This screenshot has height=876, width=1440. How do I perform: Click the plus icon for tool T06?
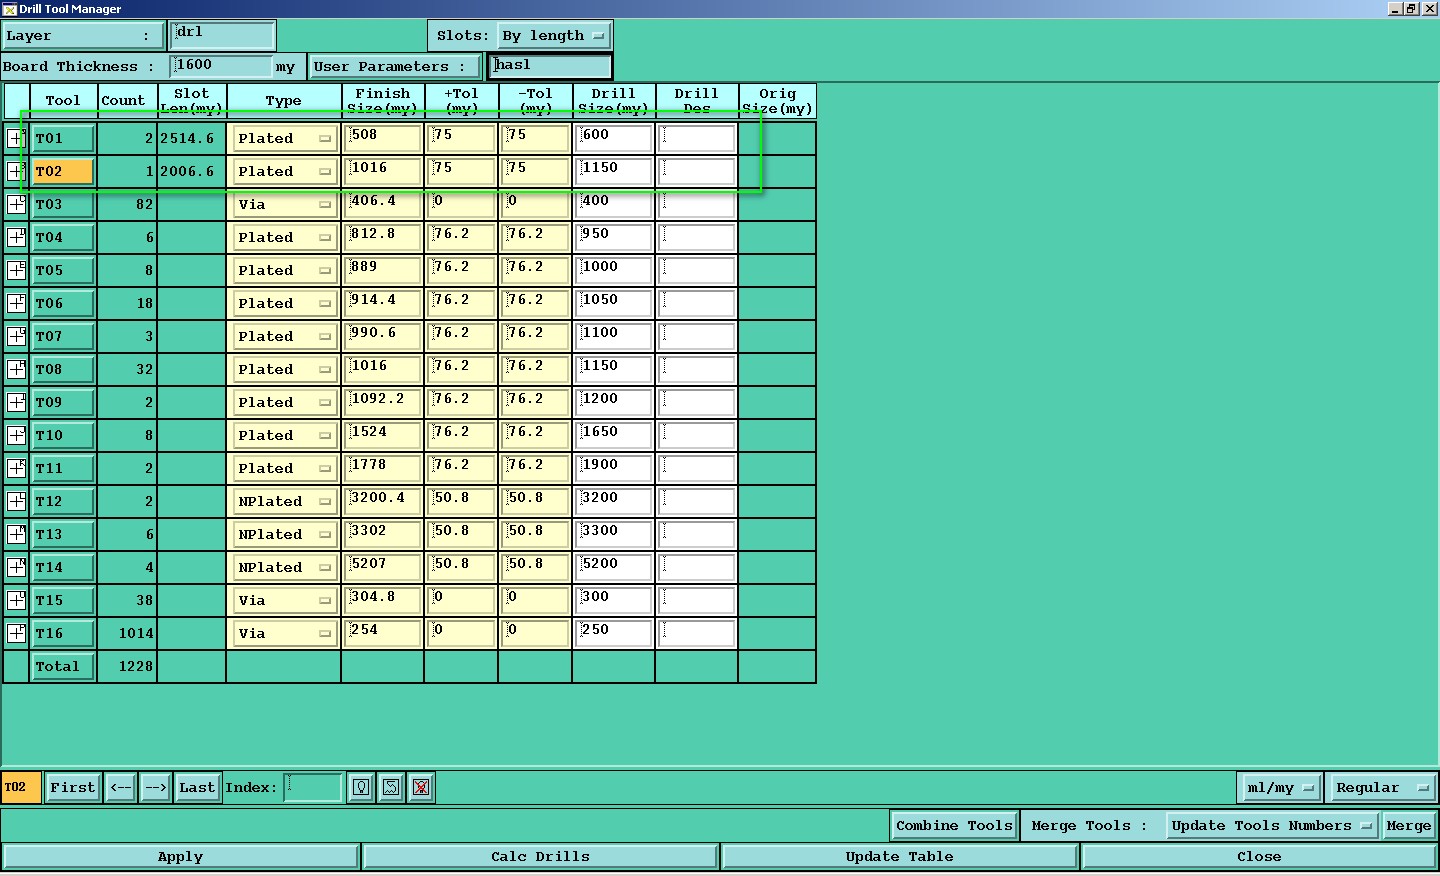16,303
